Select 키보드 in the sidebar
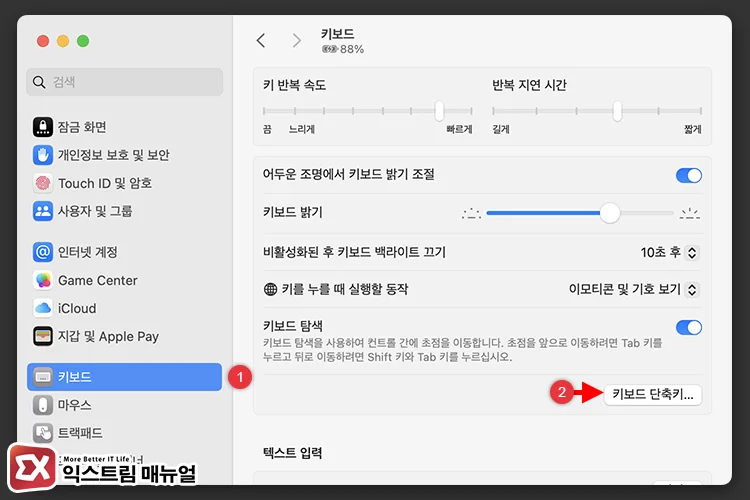 [x=124, y=377]
